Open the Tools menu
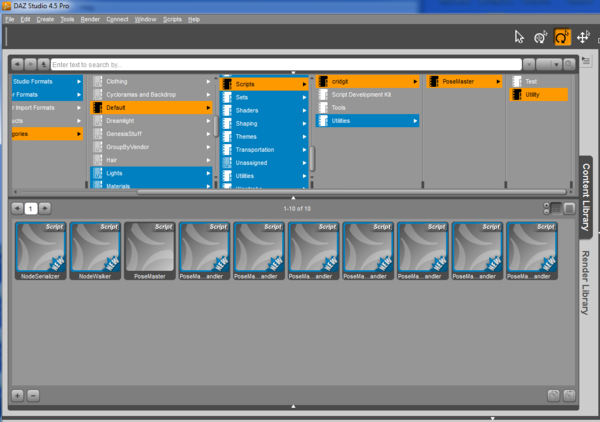This screenshot has height=422, width=600. [67, 19]
